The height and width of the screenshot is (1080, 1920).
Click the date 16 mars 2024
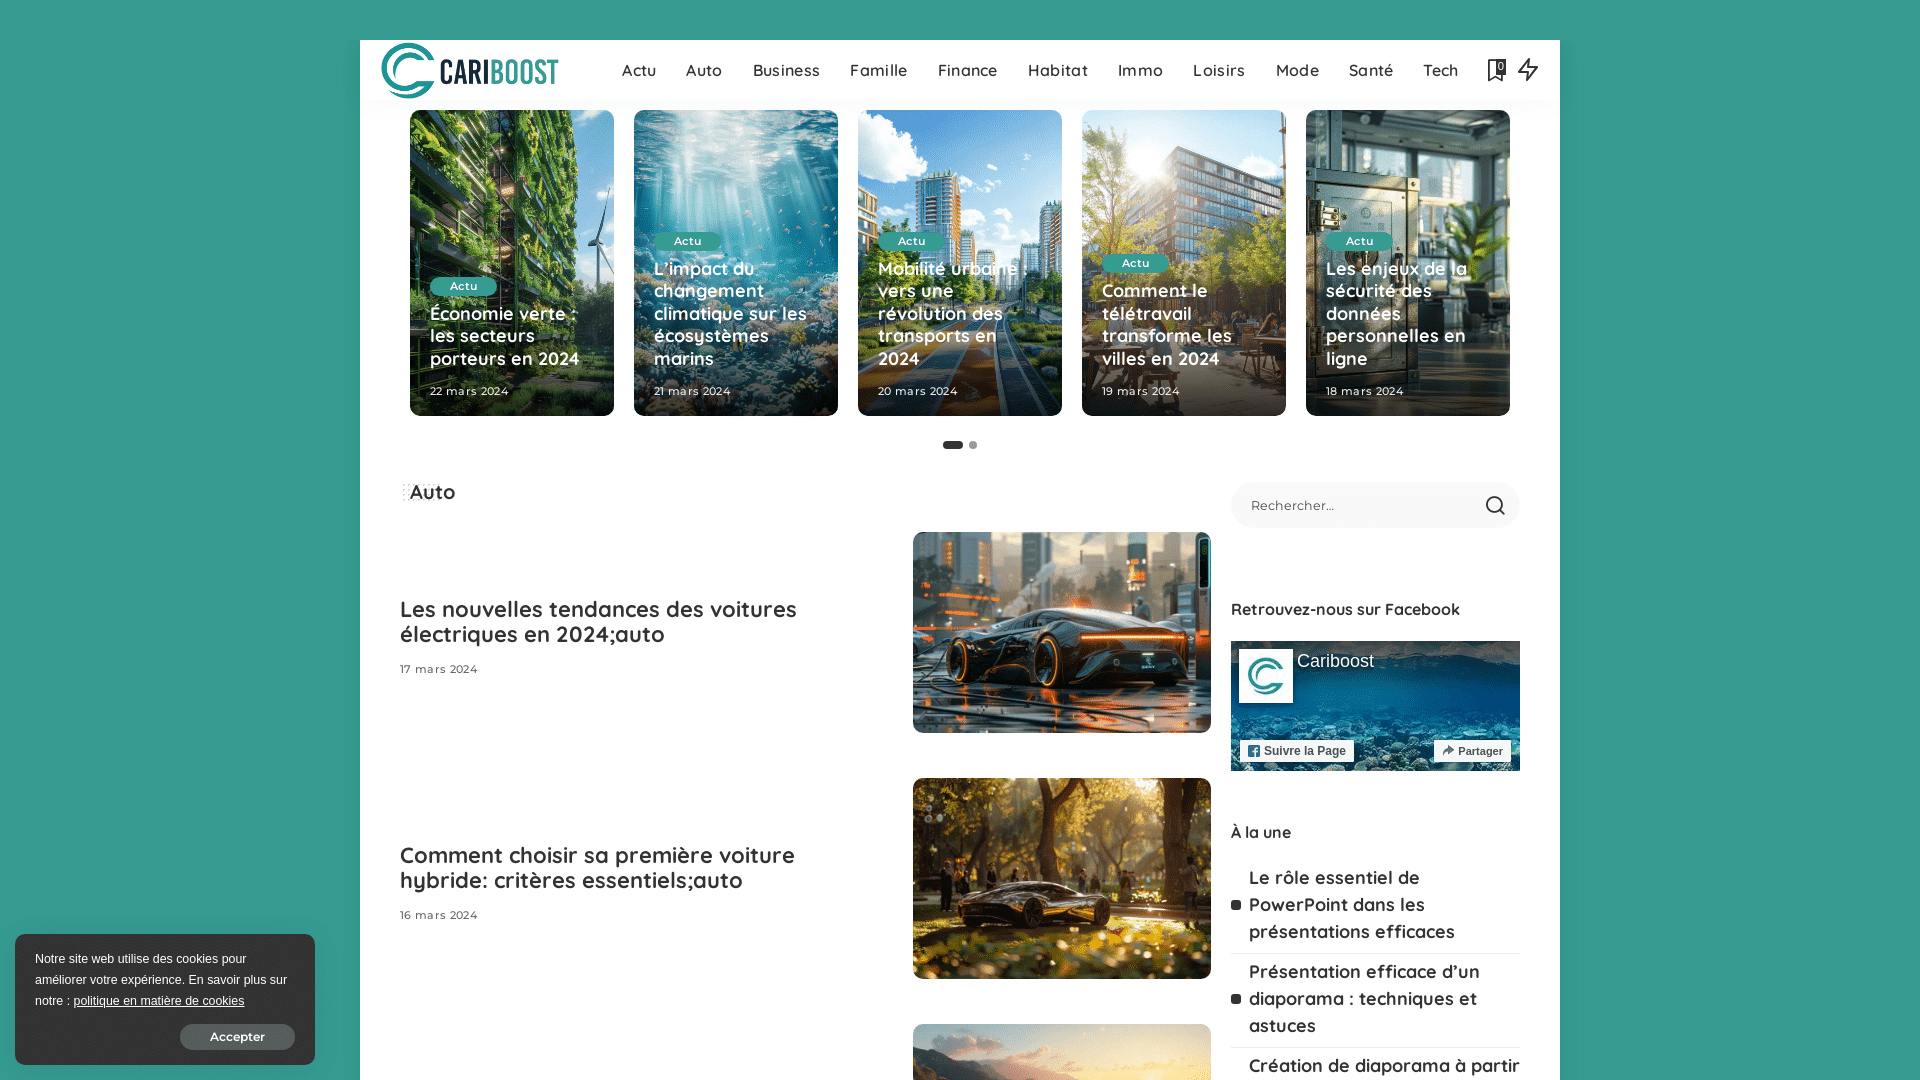(x=439, y=915)
